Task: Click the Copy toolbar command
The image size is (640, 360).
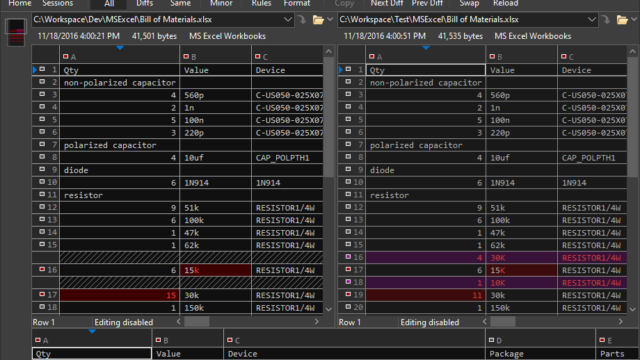Action: [344, 4]
